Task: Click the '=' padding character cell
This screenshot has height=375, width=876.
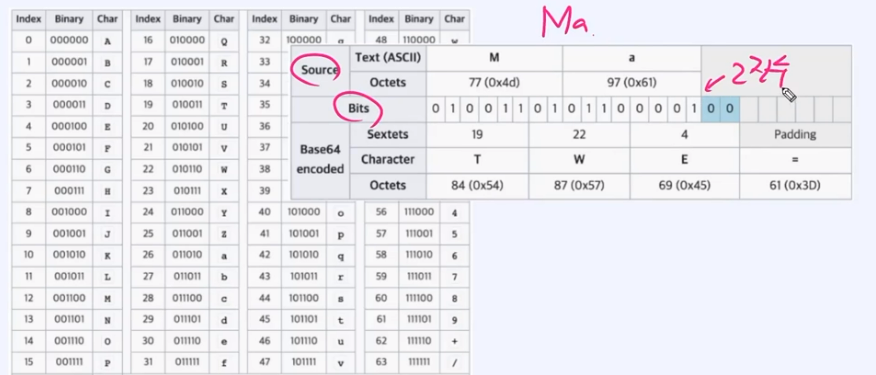Action: pos(795,160)
